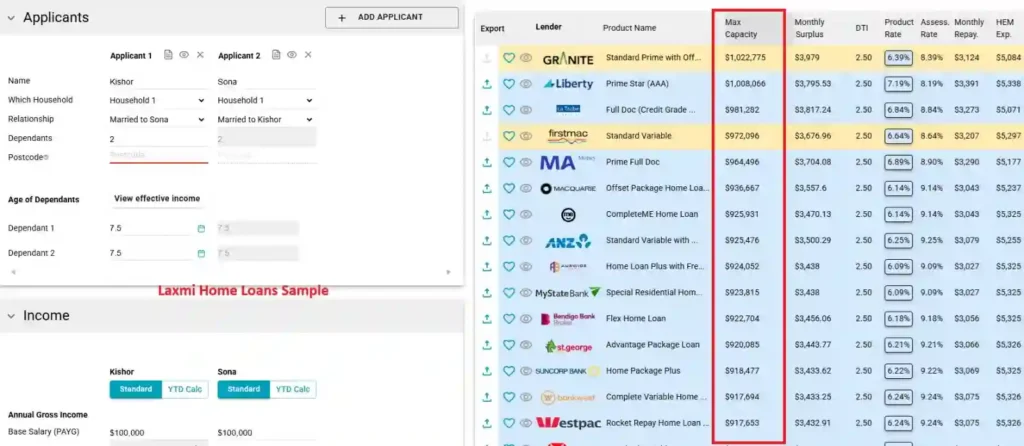
Task: Click left arrow of Applicants horizontal scrollbar
Action: click(x=13, y=272)
